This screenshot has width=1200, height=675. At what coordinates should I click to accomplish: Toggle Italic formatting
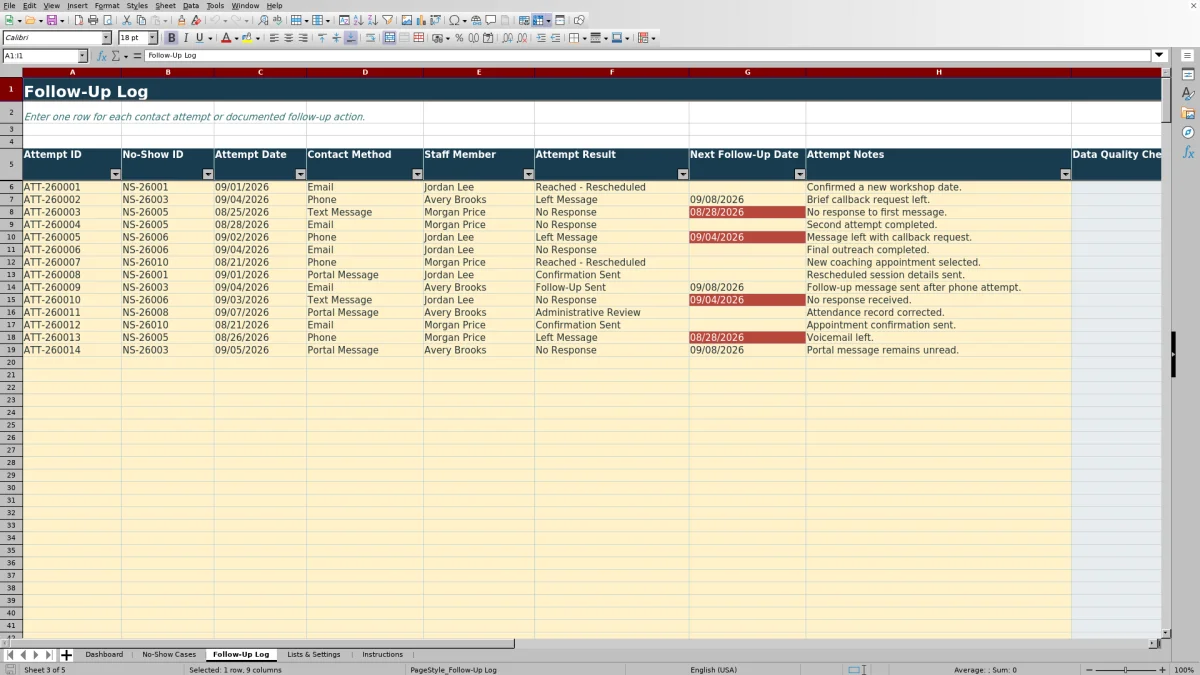[185, 38]
